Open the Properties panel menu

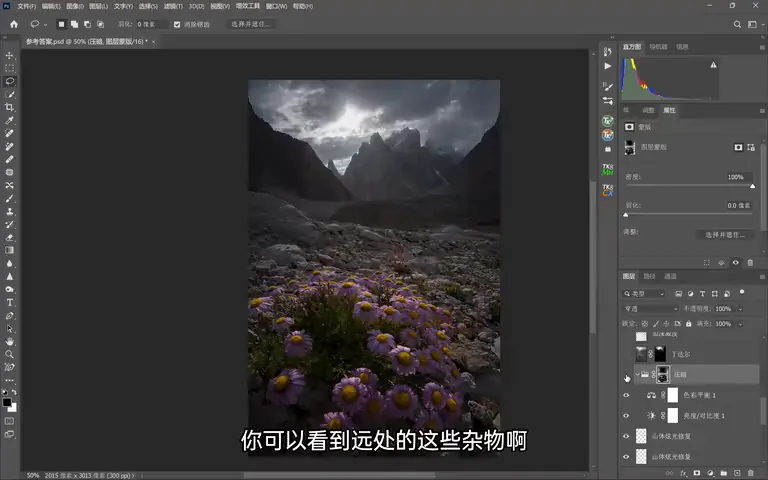[x=762, y=111]
